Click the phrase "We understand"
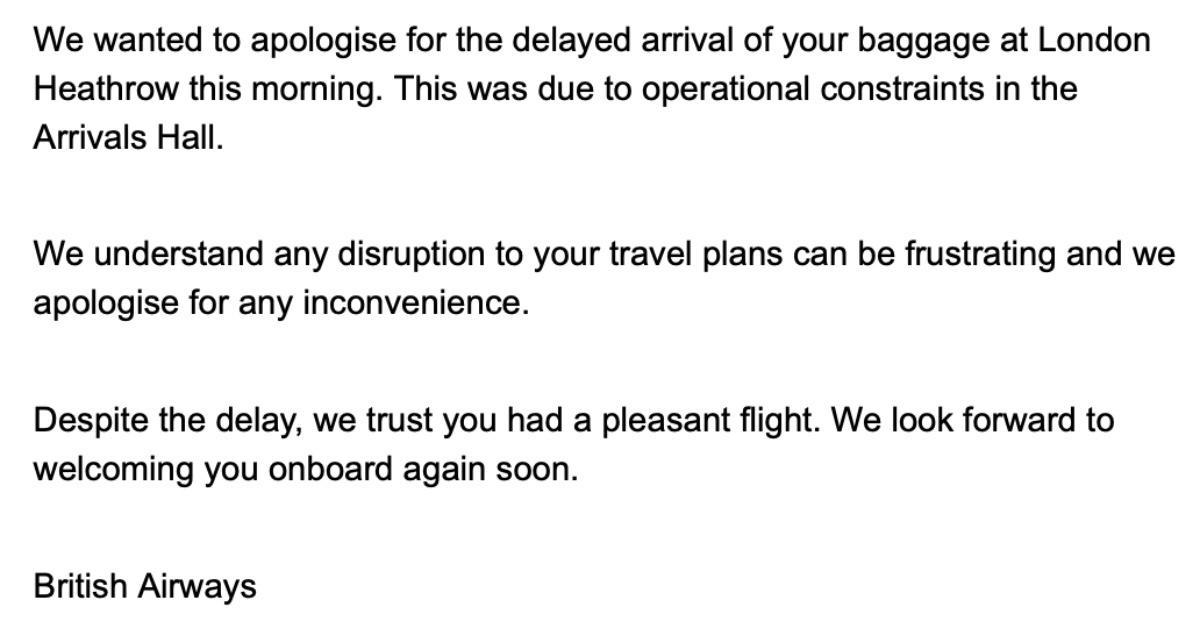 pyautogui.click(x=148, y=254)
